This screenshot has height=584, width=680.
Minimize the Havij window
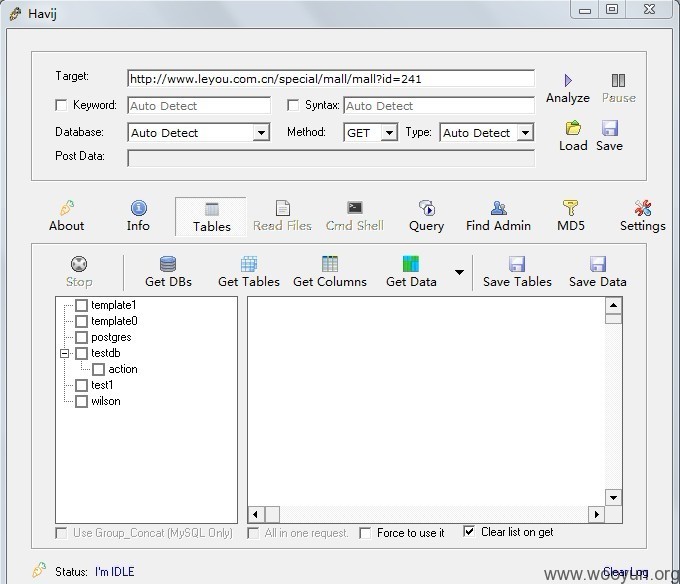pyautogui.click(x=585, y=9)
